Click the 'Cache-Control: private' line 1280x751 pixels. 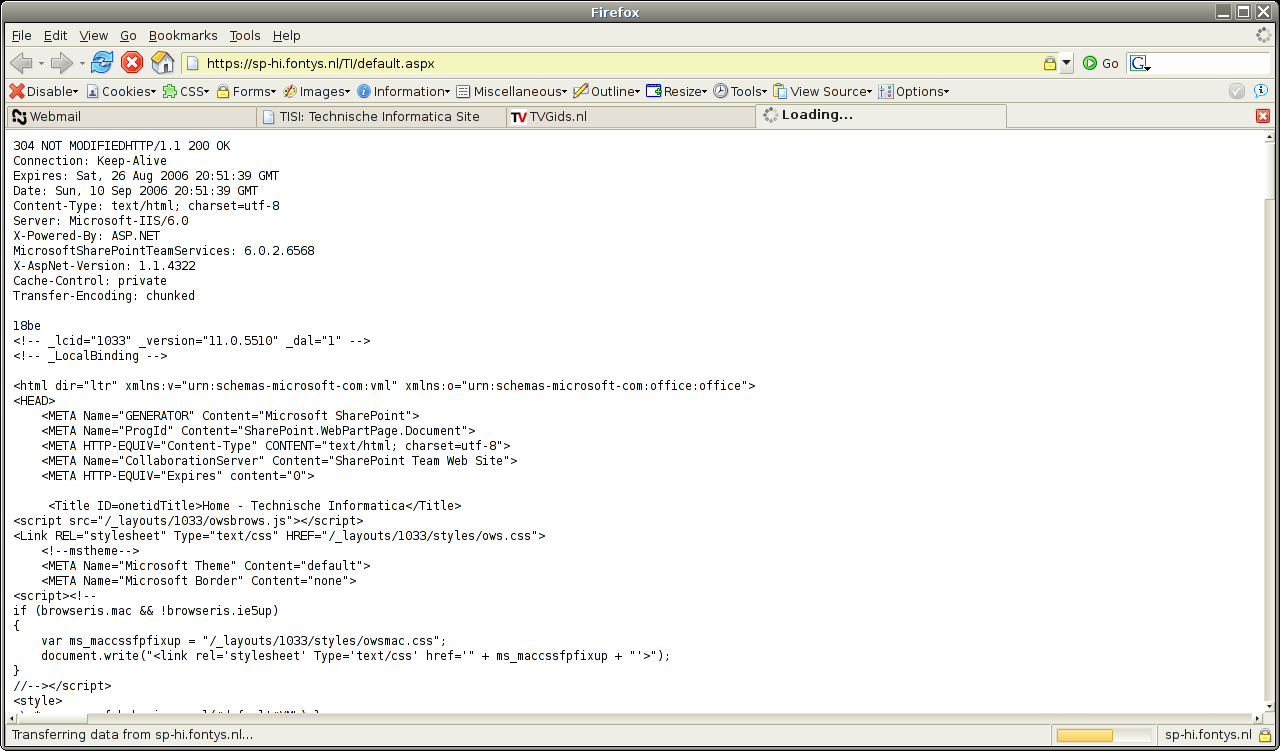click(90, 281)
